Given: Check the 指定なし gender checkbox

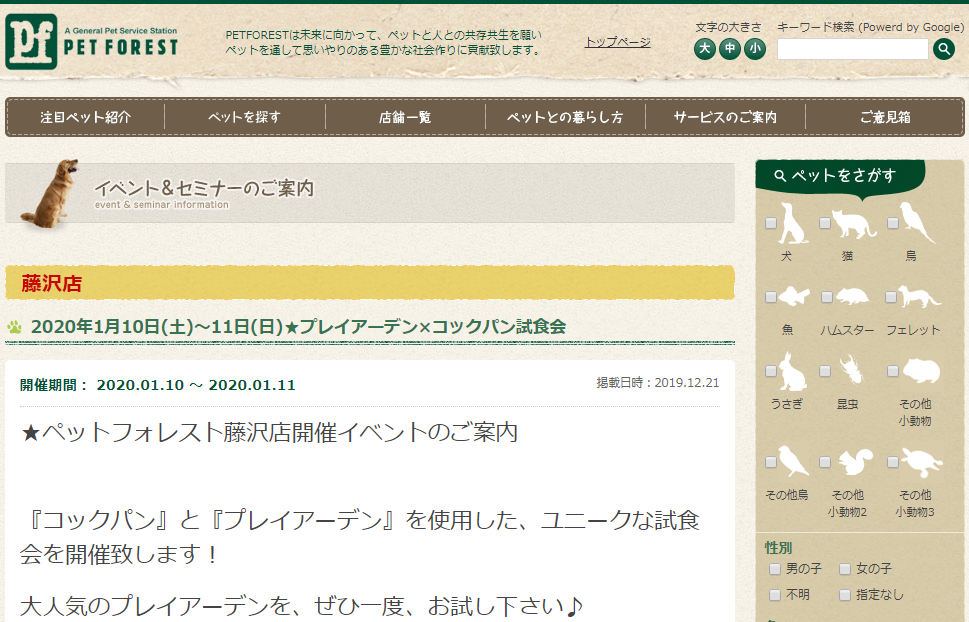Looking at the screenshot, I should point(845,595).
